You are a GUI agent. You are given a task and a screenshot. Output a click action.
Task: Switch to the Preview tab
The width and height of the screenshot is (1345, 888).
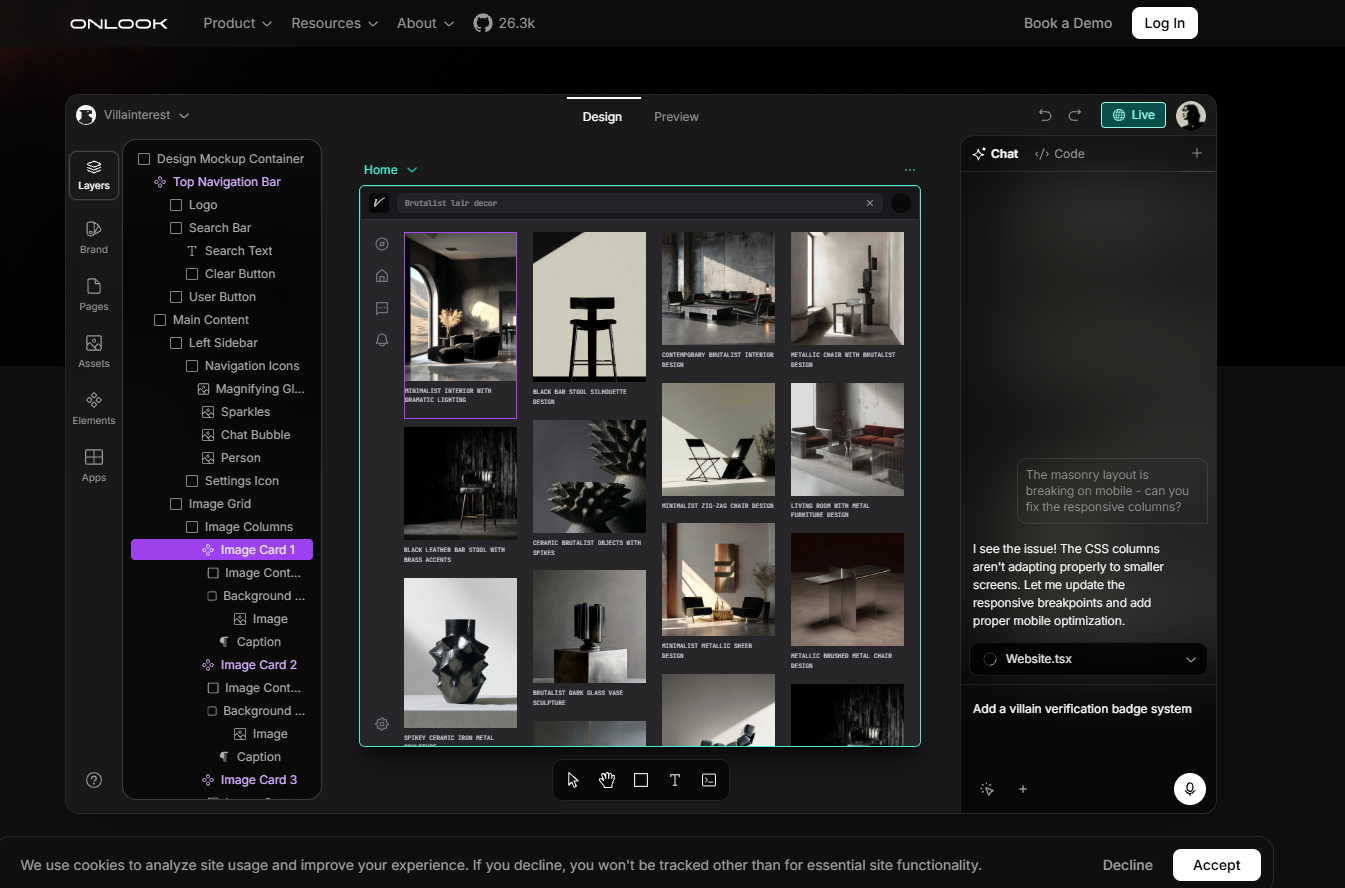676,116
